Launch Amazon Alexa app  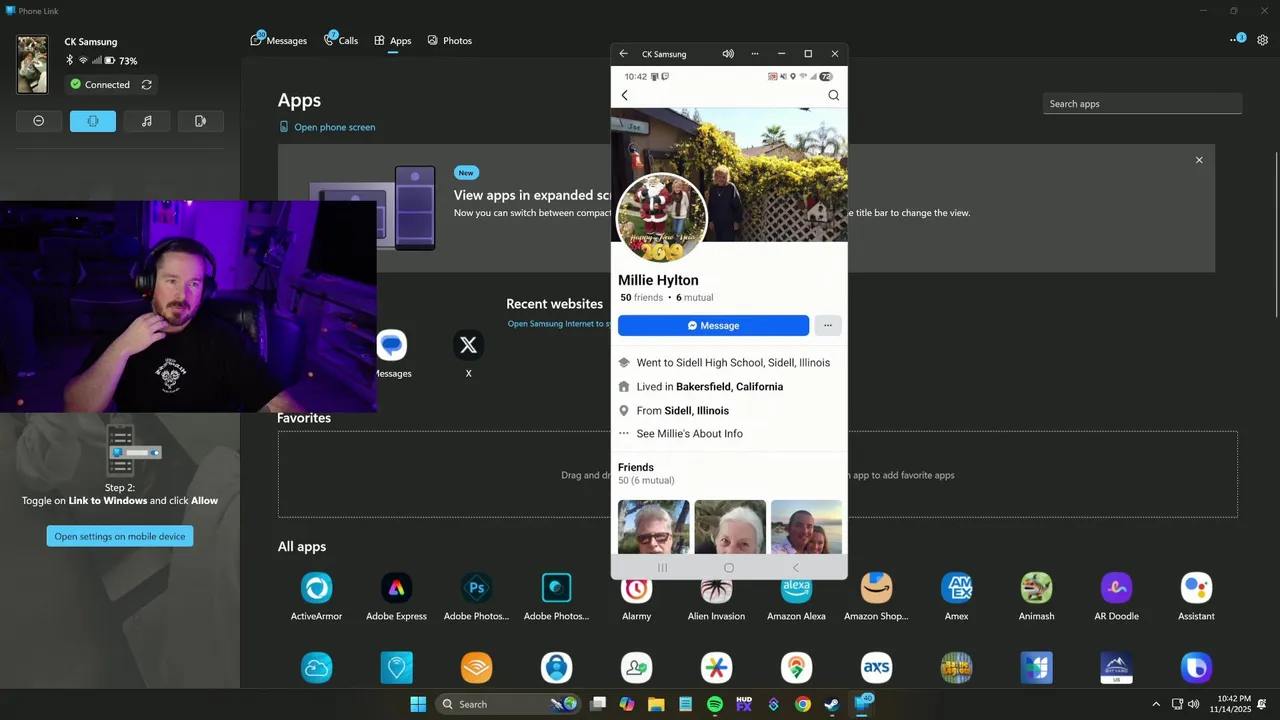[796, 590]
